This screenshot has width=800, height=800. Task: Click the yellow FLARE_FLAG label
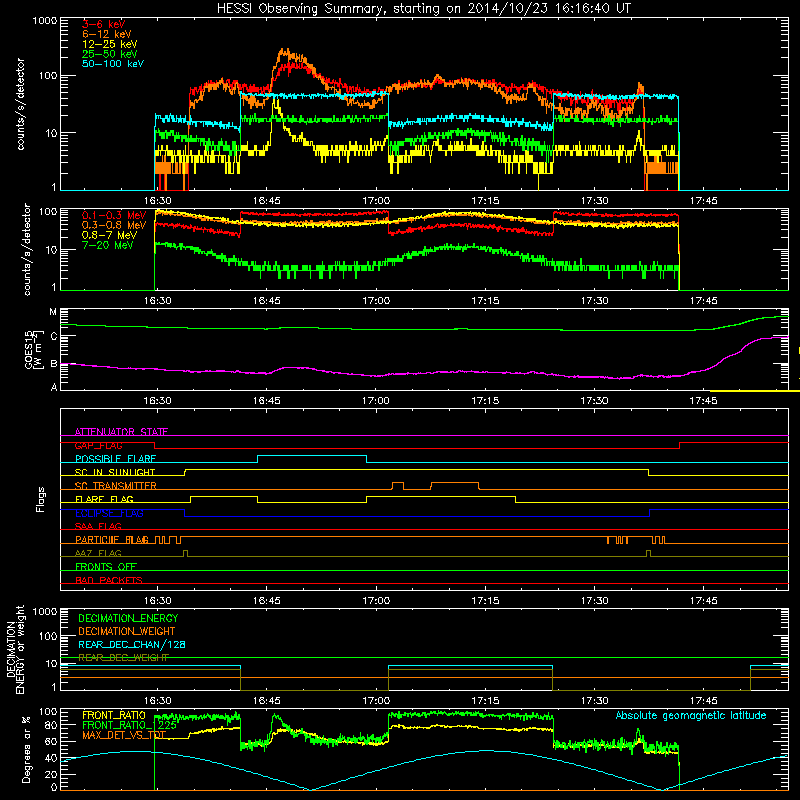click(x=104, y=499)
